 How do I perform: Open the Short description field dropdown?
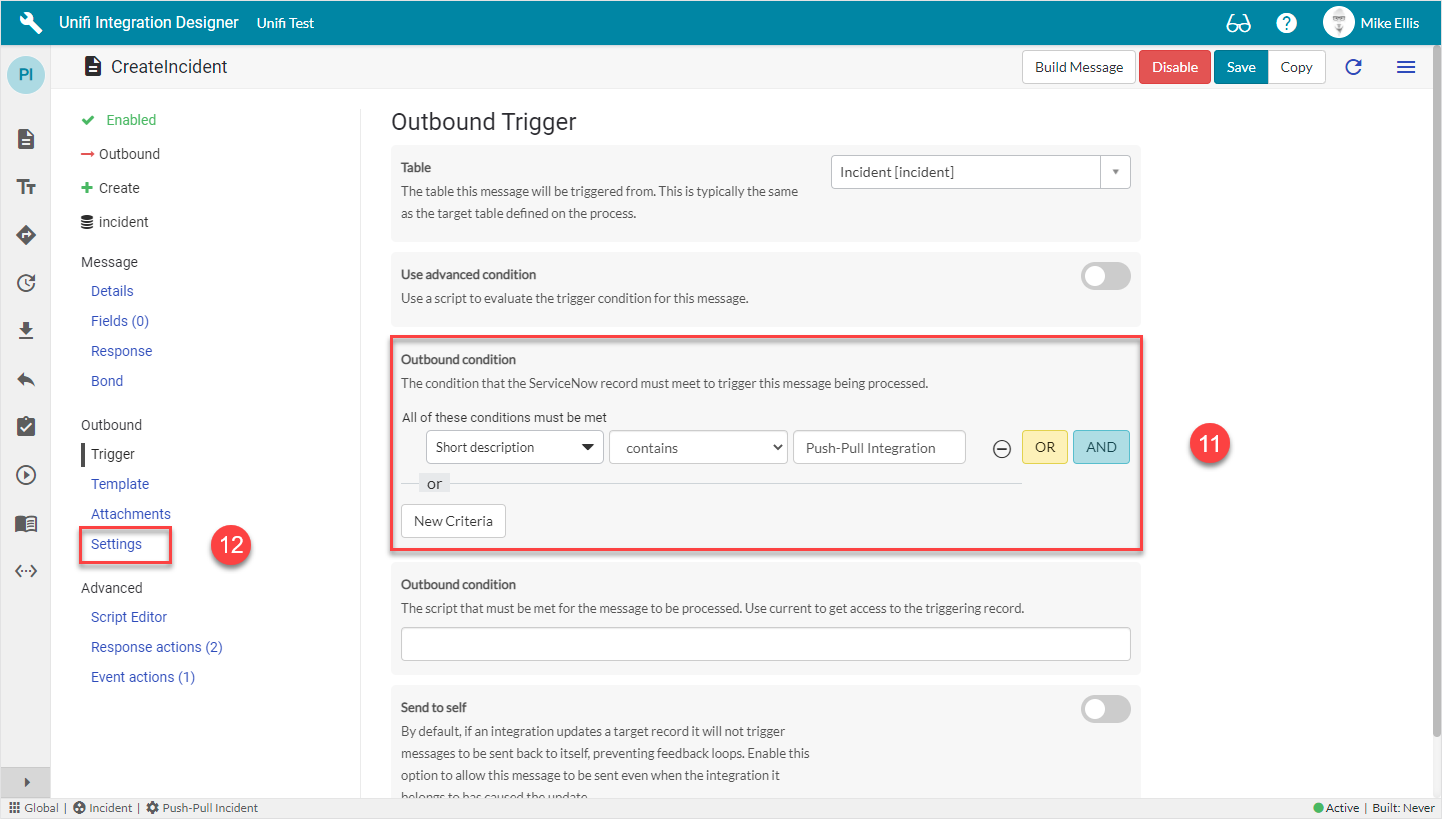[514, 447]
